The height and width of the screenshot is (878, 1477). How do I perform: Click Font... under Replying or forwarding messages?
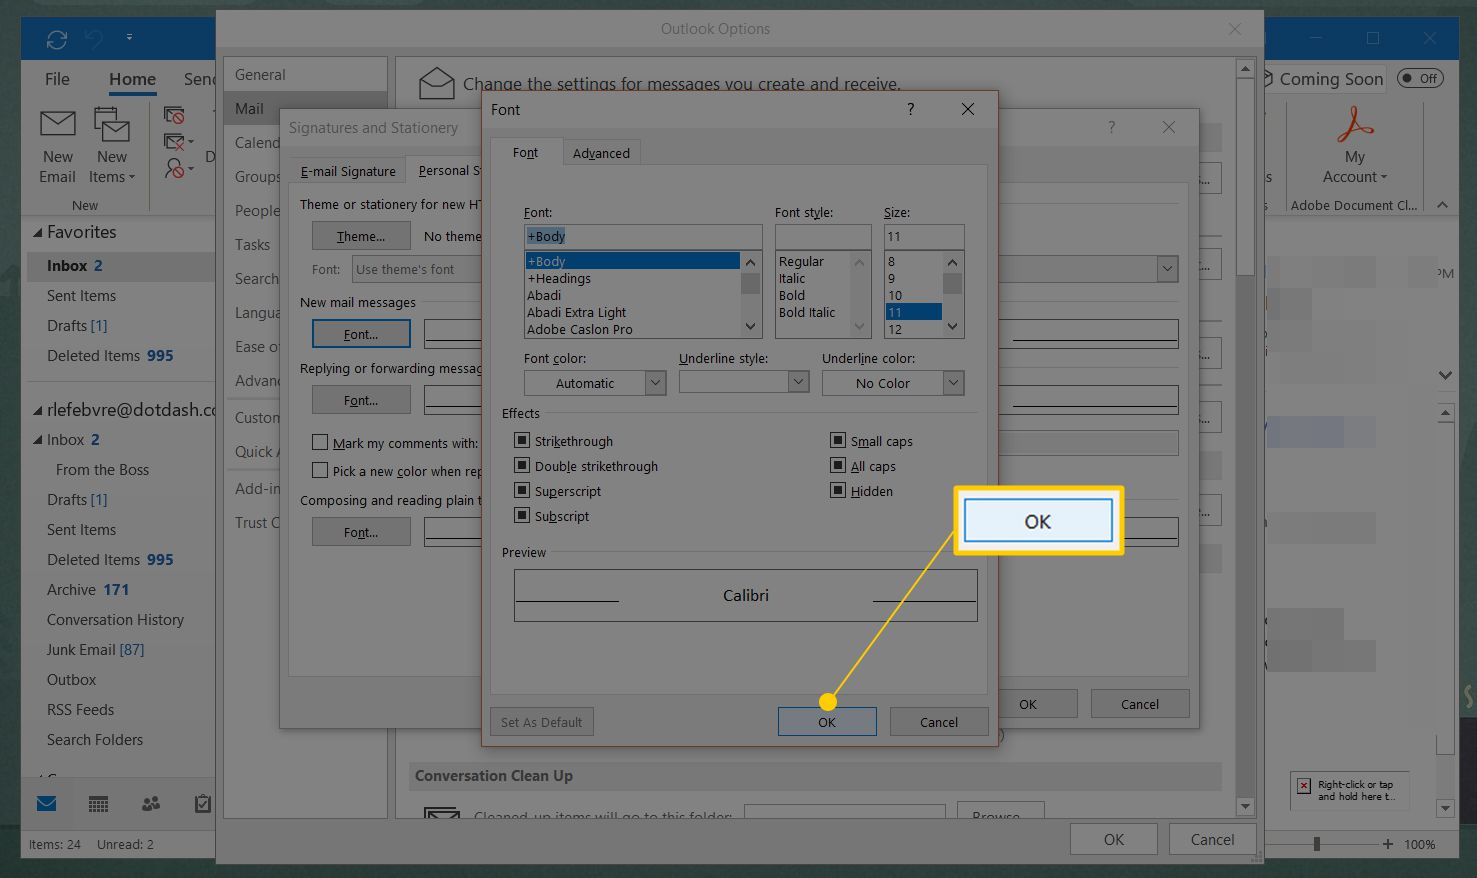click(361, 400)
